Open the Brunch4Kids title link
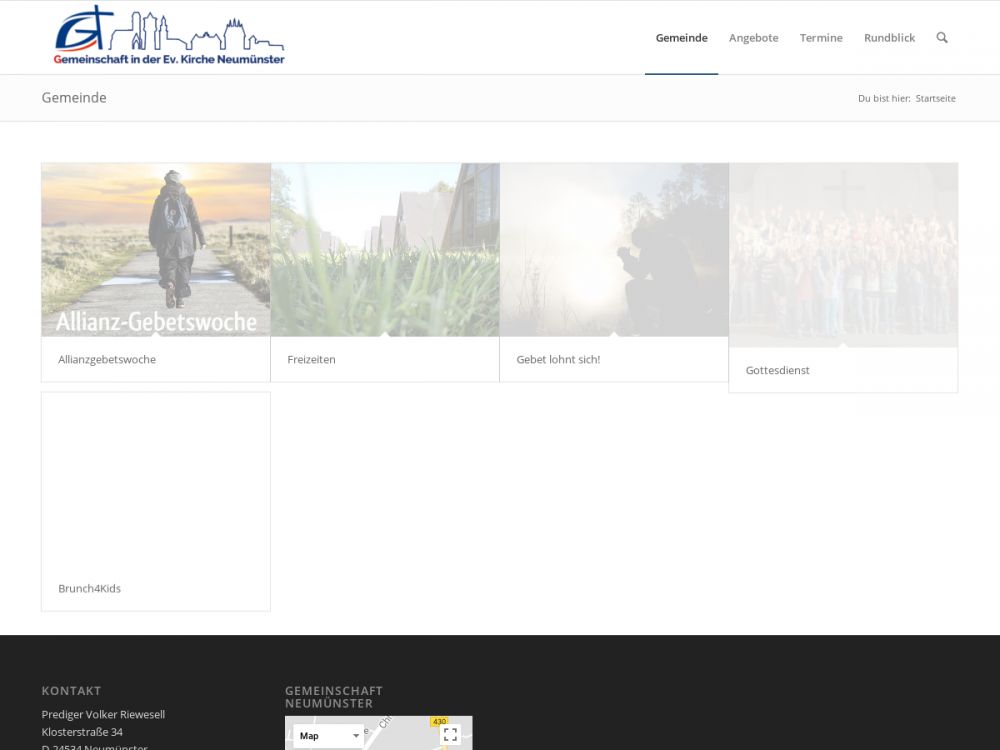Image resolution: width=1000 pixels, height=750 pixels. pyautogui.click(x=89, y=589)
